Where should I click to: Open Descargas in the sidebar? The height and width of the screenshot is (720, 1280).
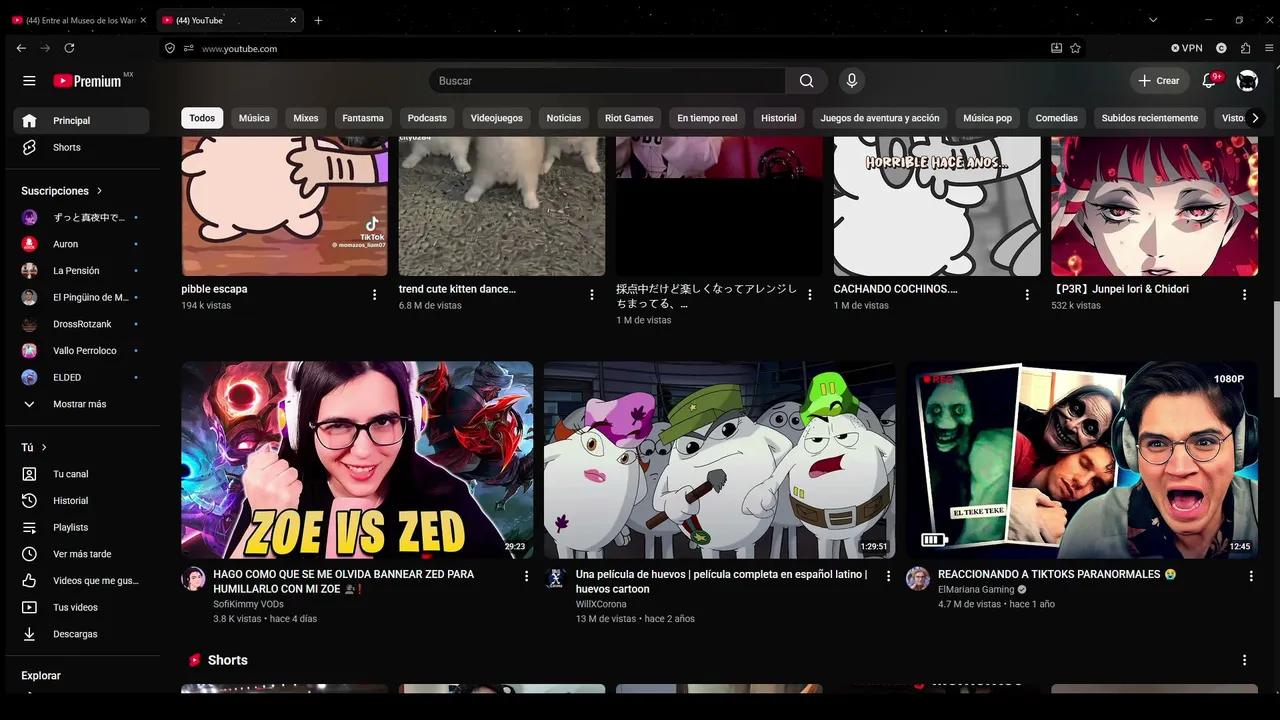81,634
